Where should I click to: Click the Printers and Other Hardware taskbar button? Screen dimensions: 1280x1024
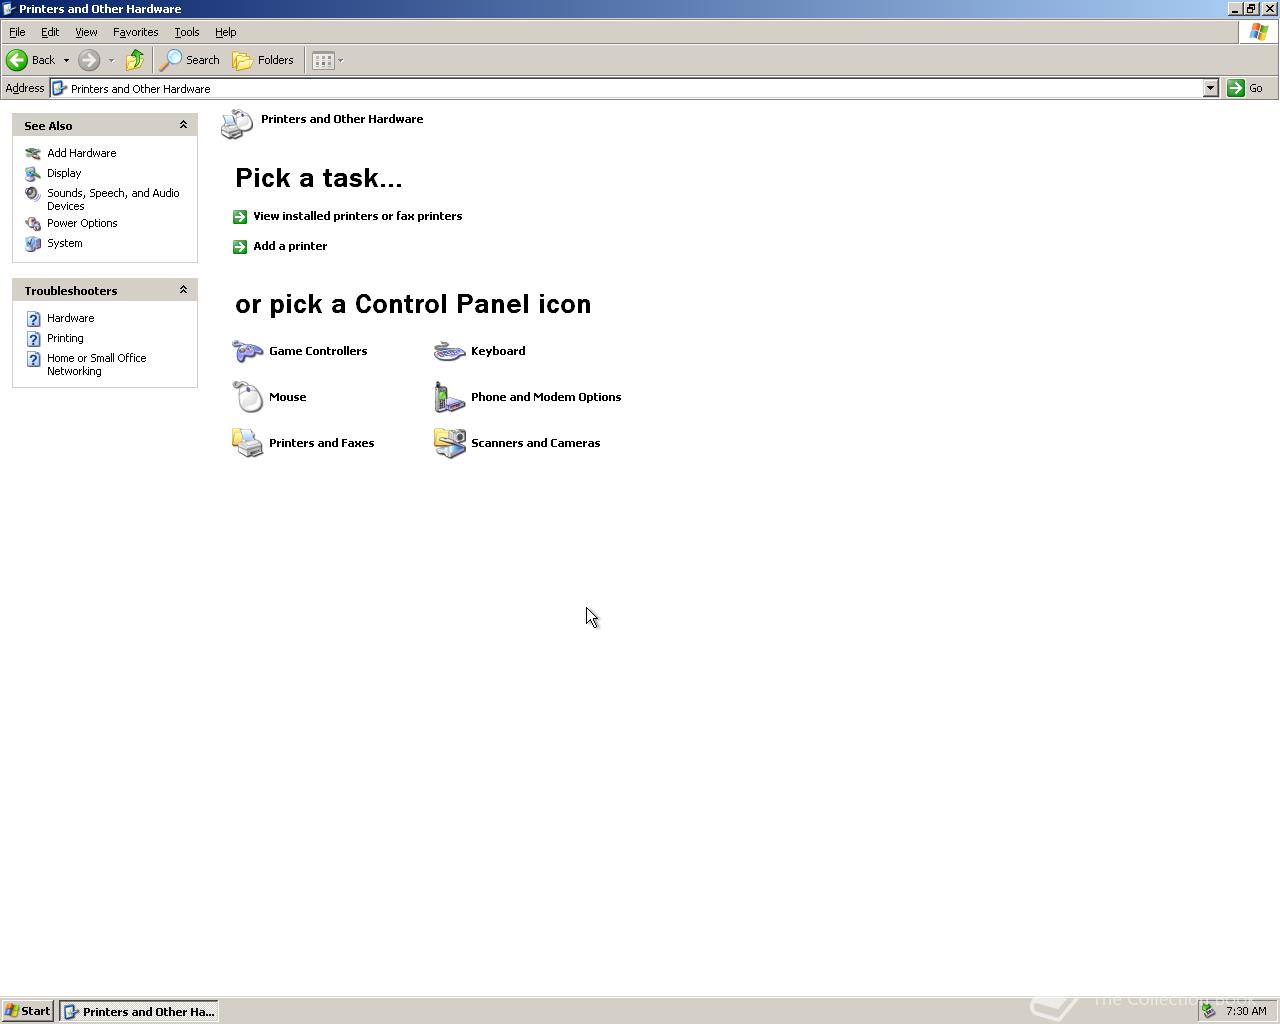[139, 1011]
